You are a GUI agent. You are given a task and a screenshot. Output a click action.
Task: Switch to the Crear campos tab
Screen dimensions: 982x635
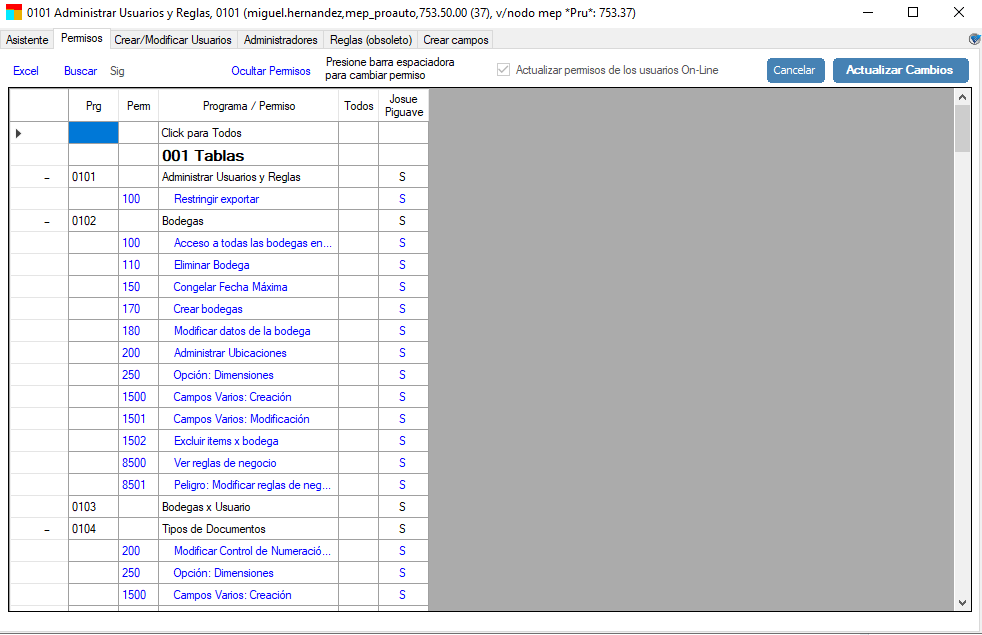click(x=455, y=39)
